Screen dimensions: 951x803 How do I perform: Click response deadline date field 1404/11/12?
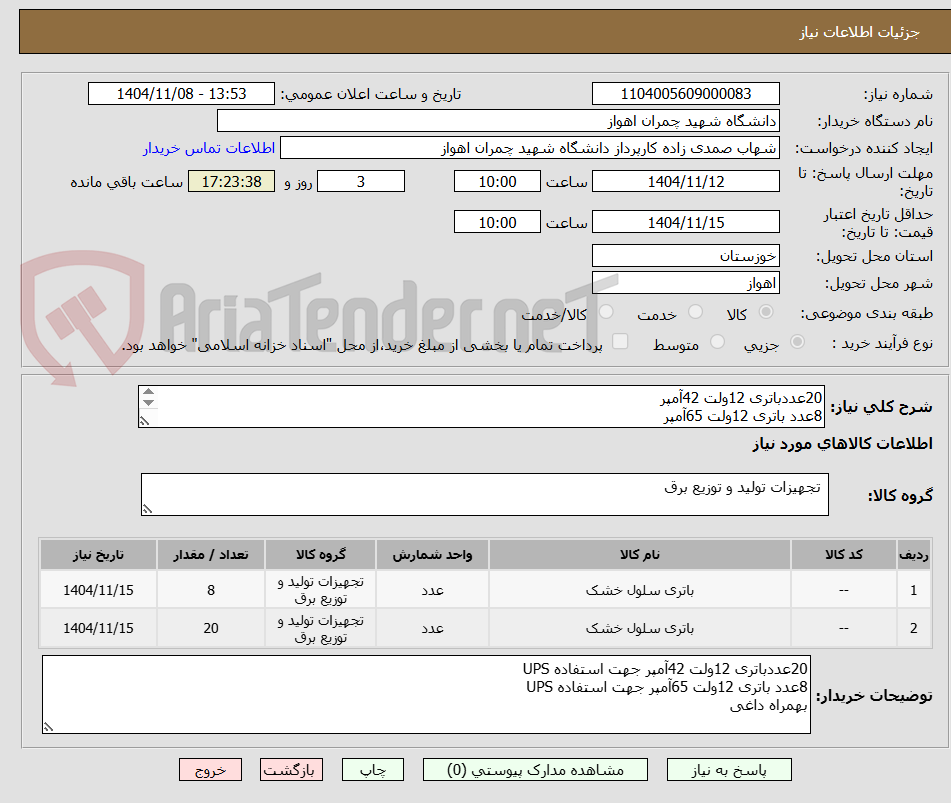point(685,181)
